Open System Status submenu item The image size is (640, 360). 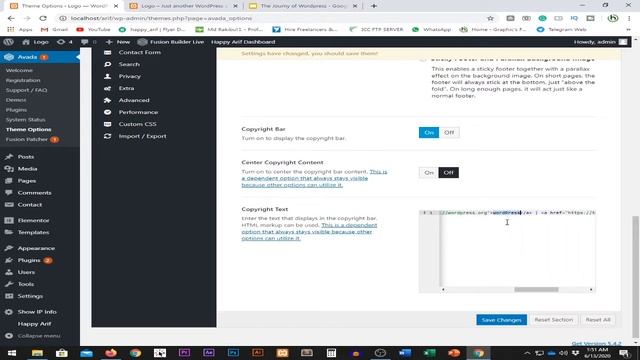coord(25,120)
